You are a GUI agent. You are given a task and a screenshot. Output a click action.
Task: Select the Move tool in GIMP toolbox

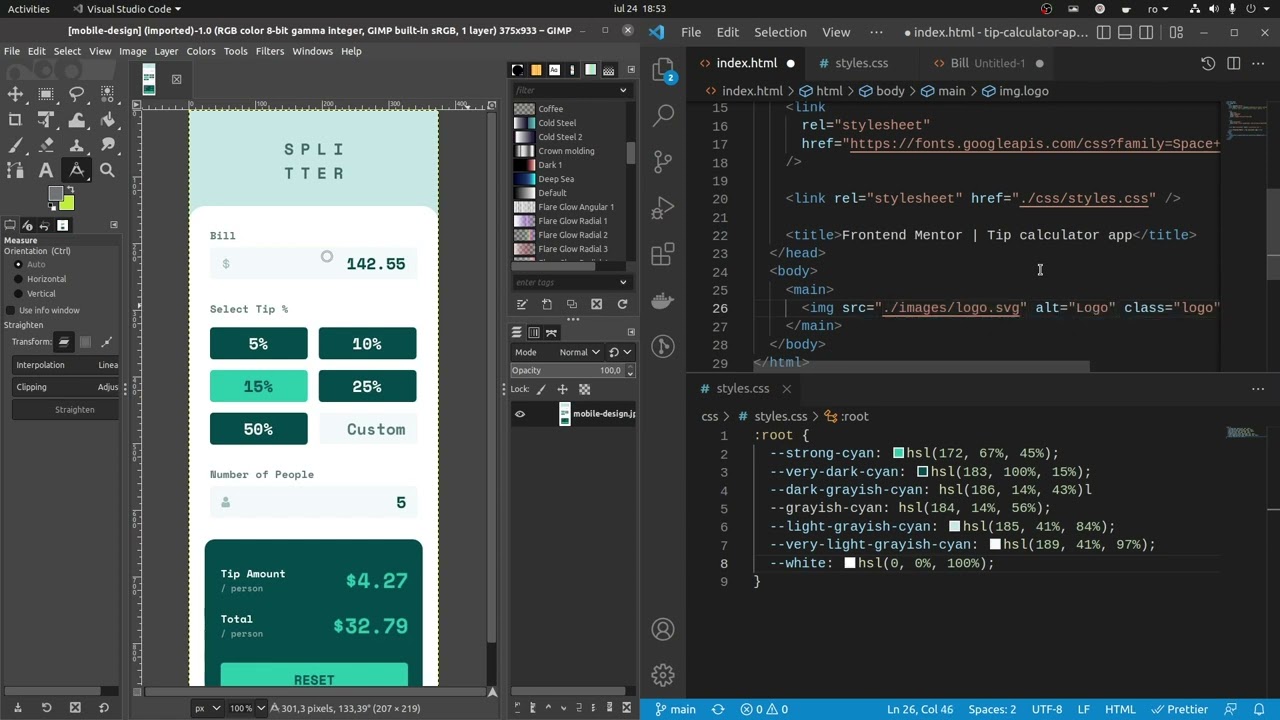[x=15, y=94]
